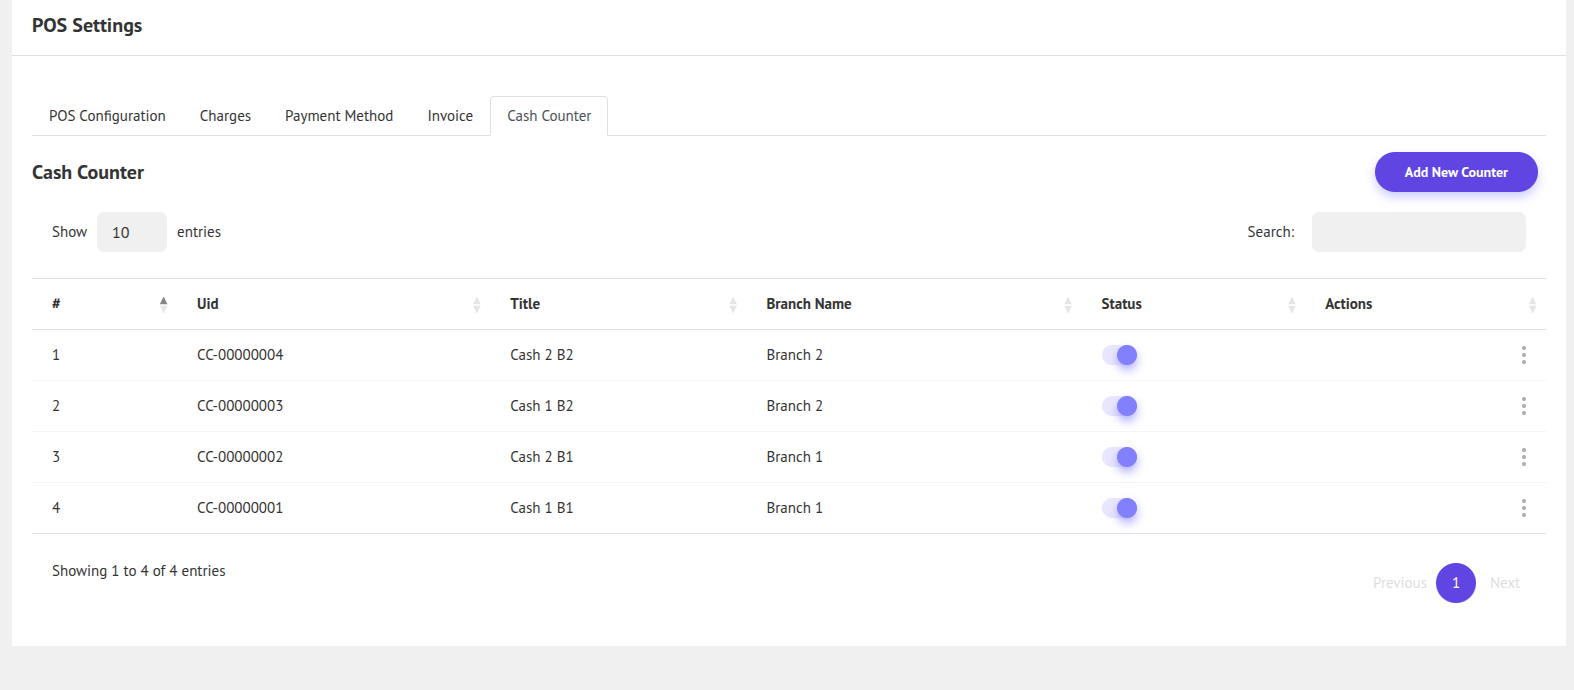Image resolution: width=1574 pixels, height=690 pixels.
Task: Toggle status switch for CC-00000004
Action: pyautogui.click(x=1120, y=355)
